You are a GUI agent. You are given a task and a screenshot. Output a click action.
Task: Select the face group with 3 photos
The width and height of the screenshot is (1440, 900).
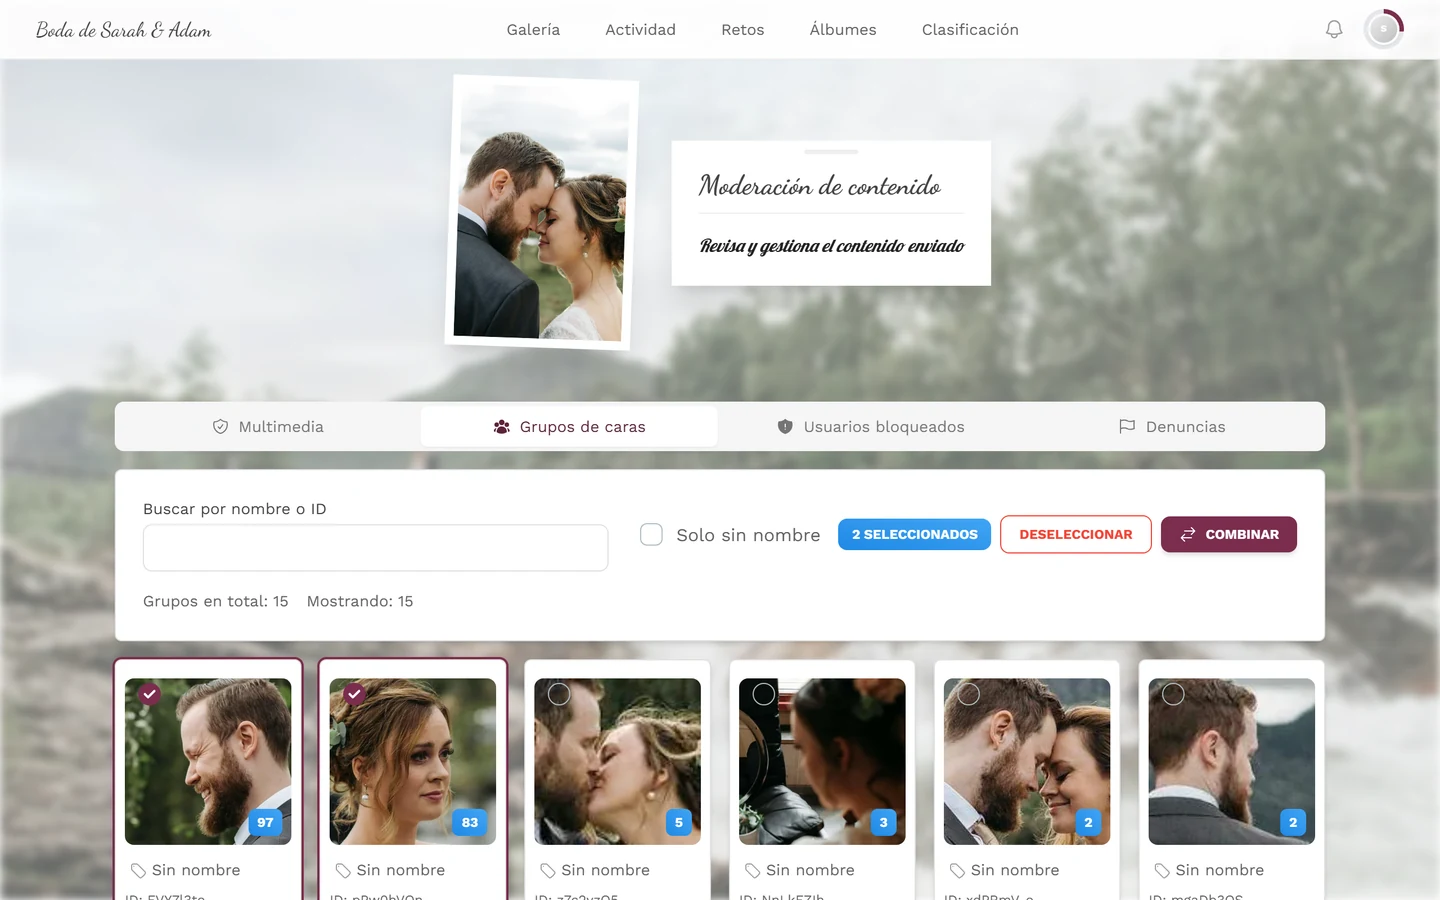coord(764,694)
